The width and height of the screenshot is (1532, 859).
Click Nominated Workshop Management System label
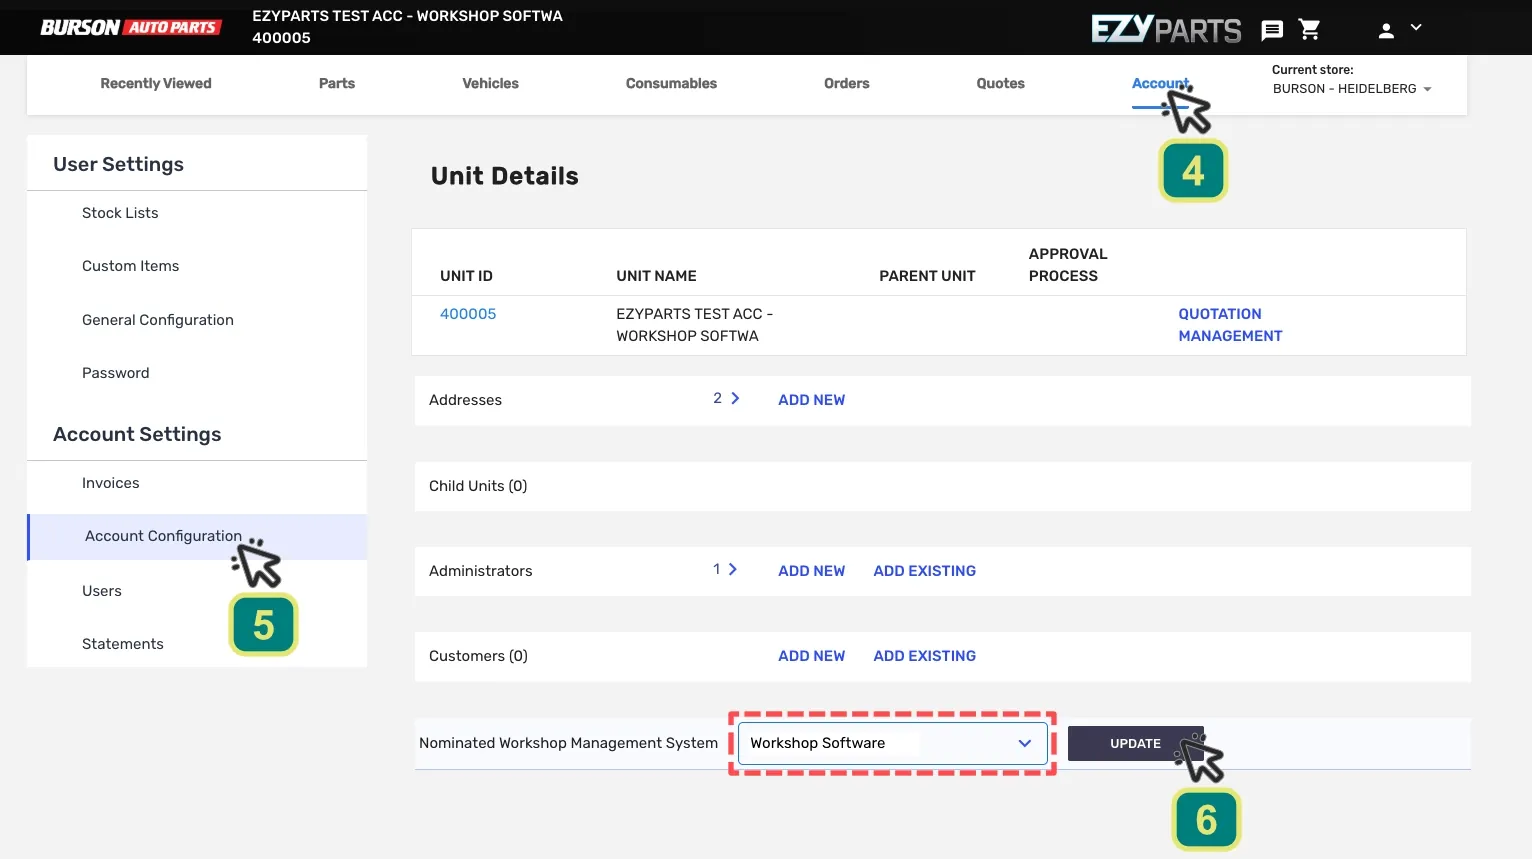click(x=568, y=743)
